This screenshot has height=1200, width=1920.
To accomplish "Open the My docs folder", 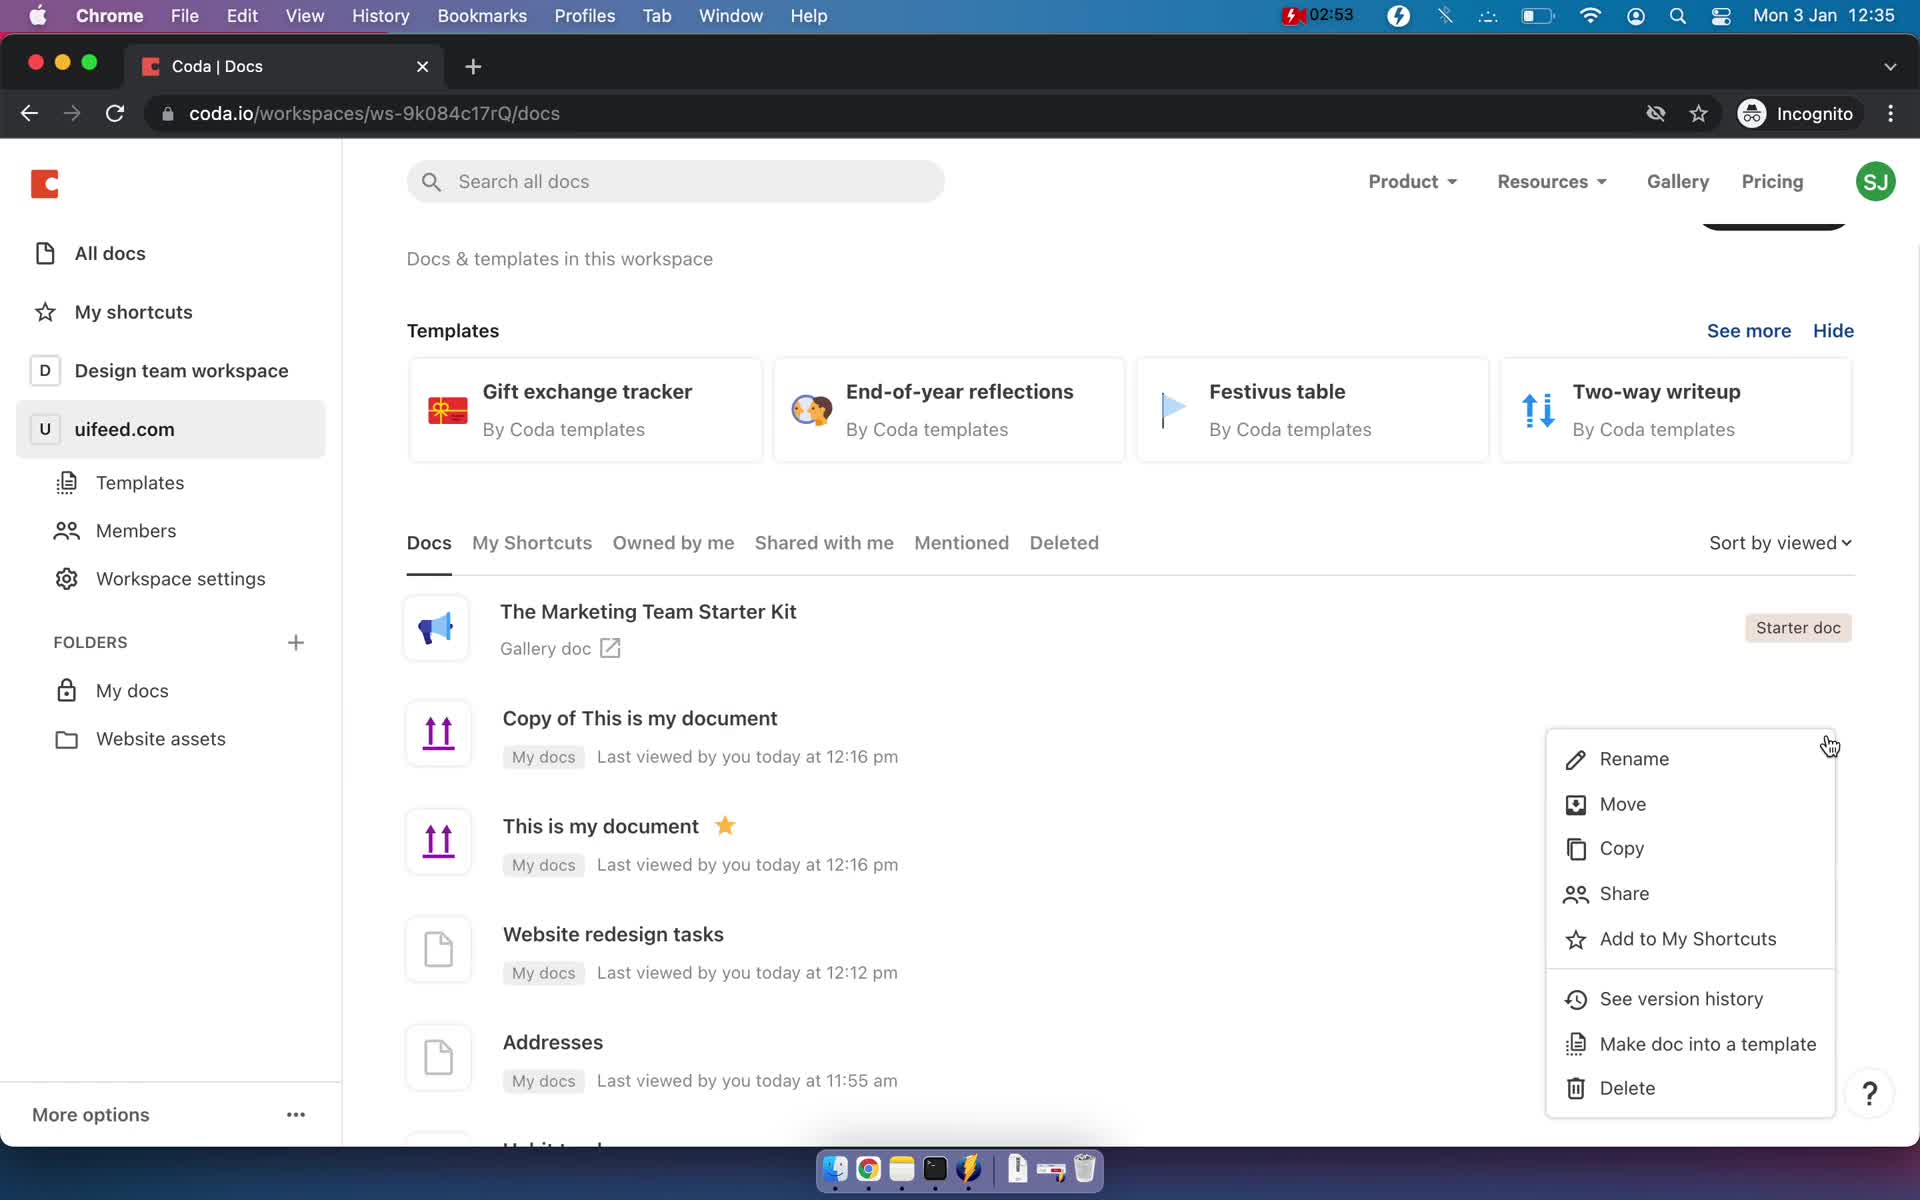I will [132, 691].
